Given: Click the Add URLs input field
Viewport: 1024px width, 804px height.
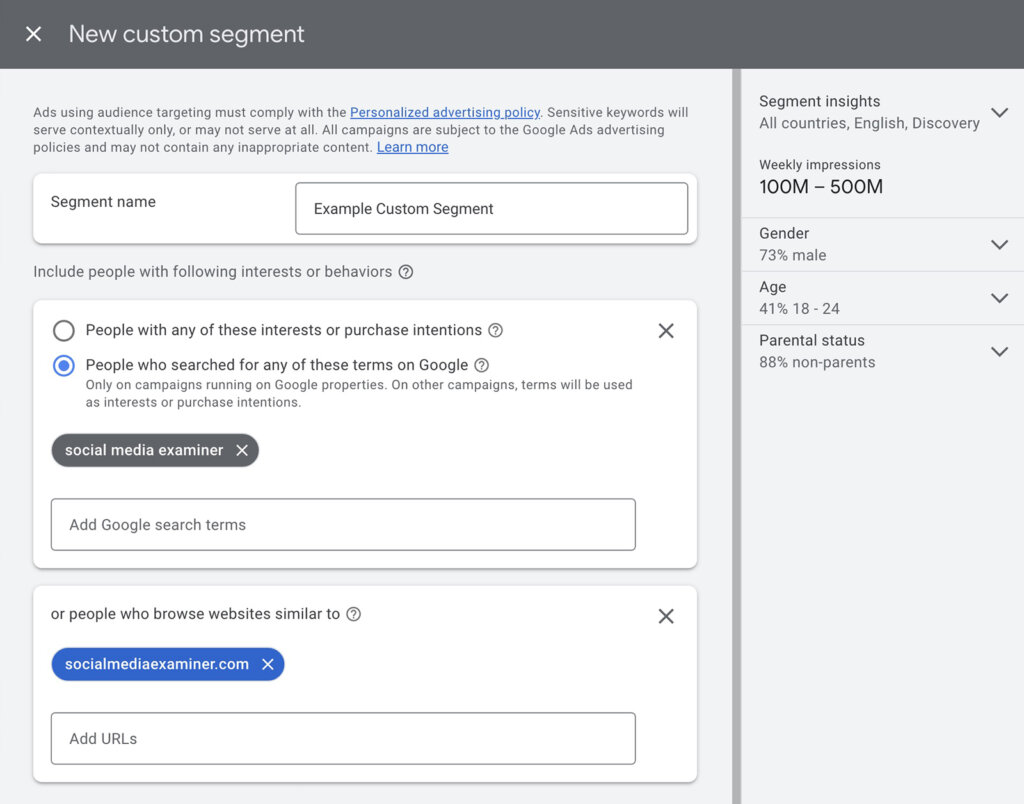Looking at the screenshot, I should coord(343,739).
